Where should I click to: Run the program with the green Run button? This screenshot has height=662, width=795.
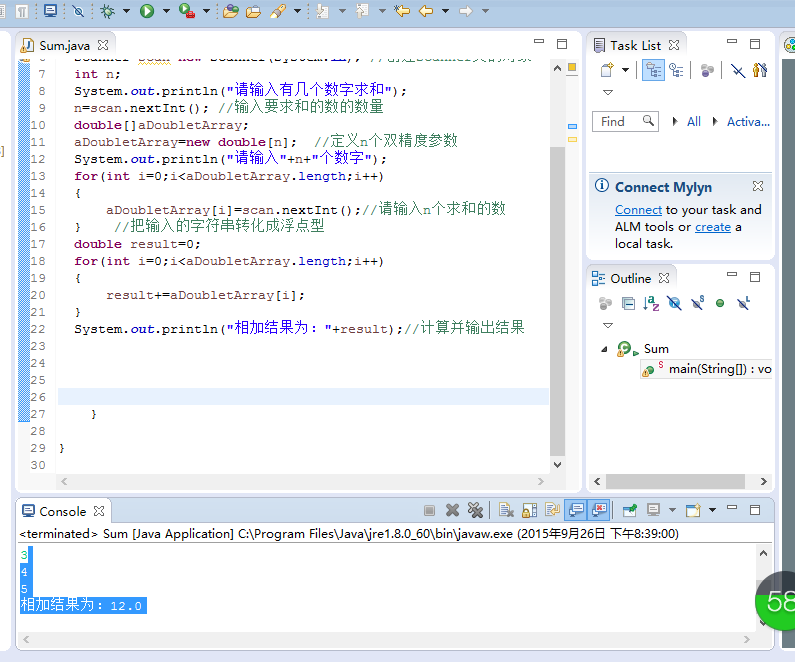click(x=147, y=11)
